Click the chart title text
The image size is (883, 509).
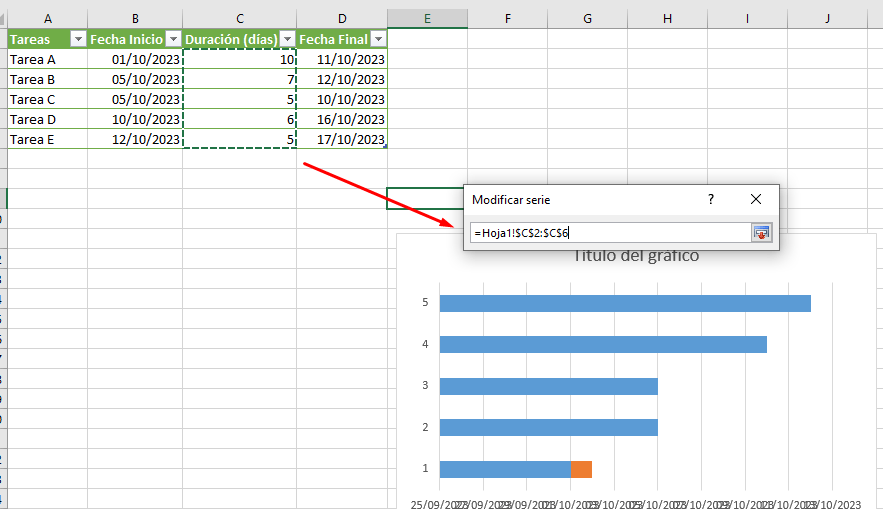point(635,256)
